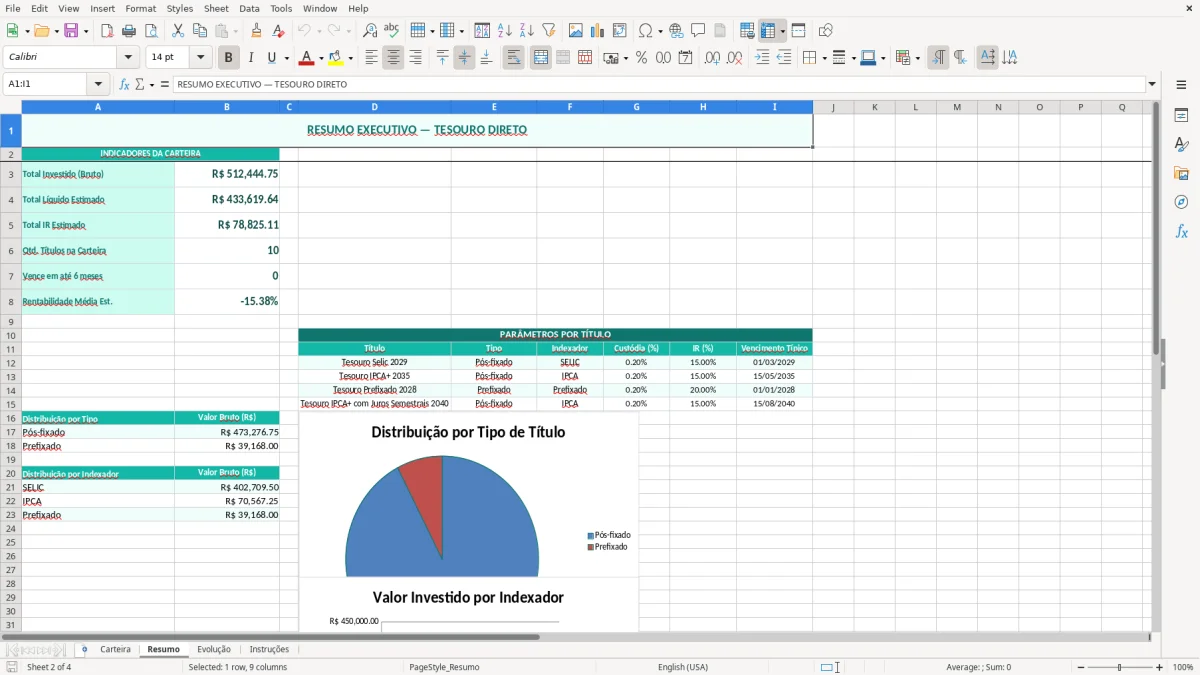The height and width of the screenshot is (675, 1200).
Task: Expand the formula bar
Action: pyautogui.click(x=1152, y=84)
